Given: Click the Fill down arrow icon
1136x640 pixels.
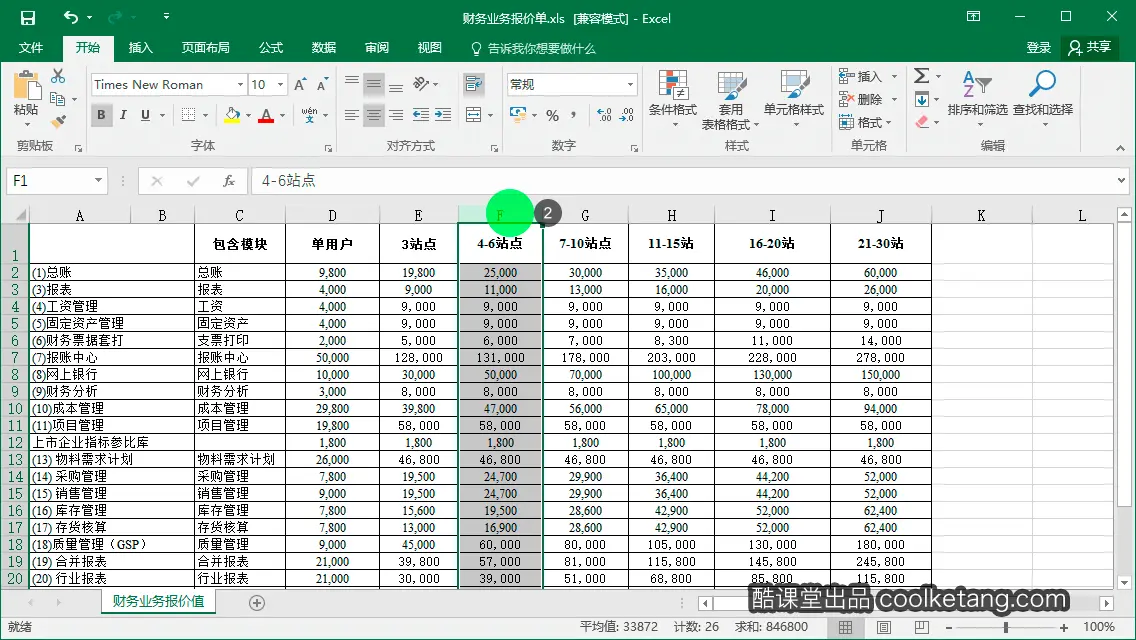Looking at the screenshot, I should 922,99.
